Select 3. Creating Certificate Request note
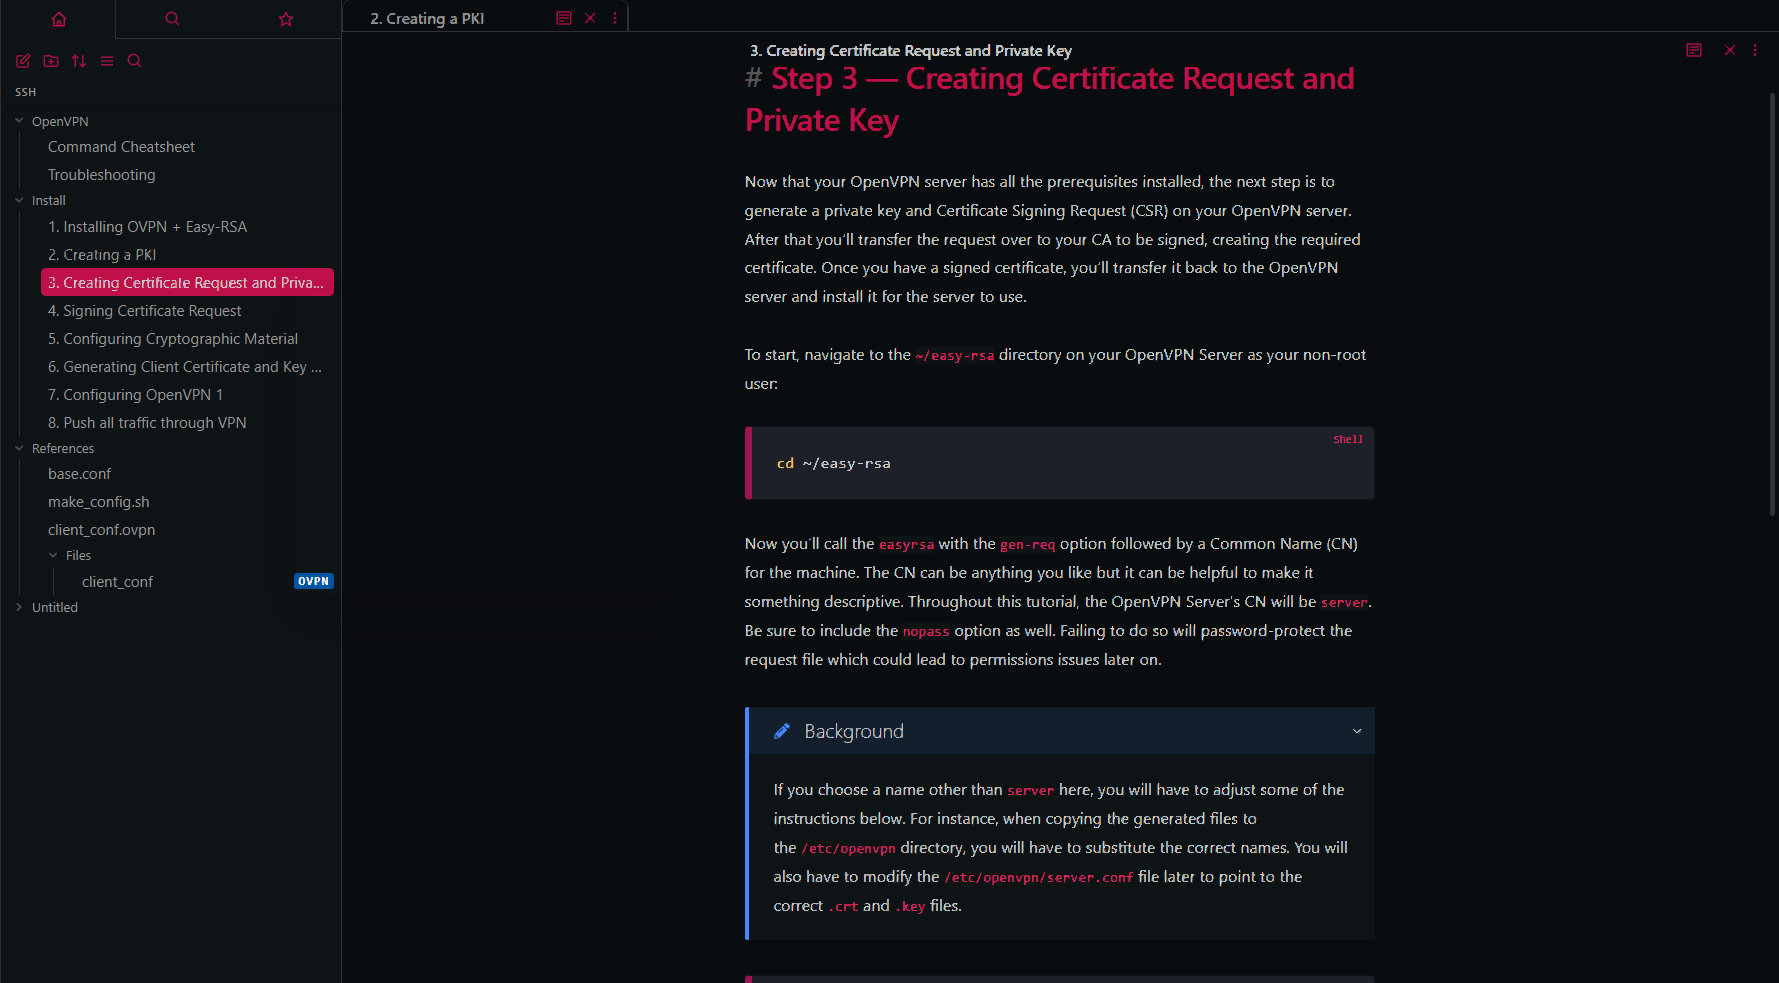The width and height of the screenshot is (1779, 983). [187, 283]
